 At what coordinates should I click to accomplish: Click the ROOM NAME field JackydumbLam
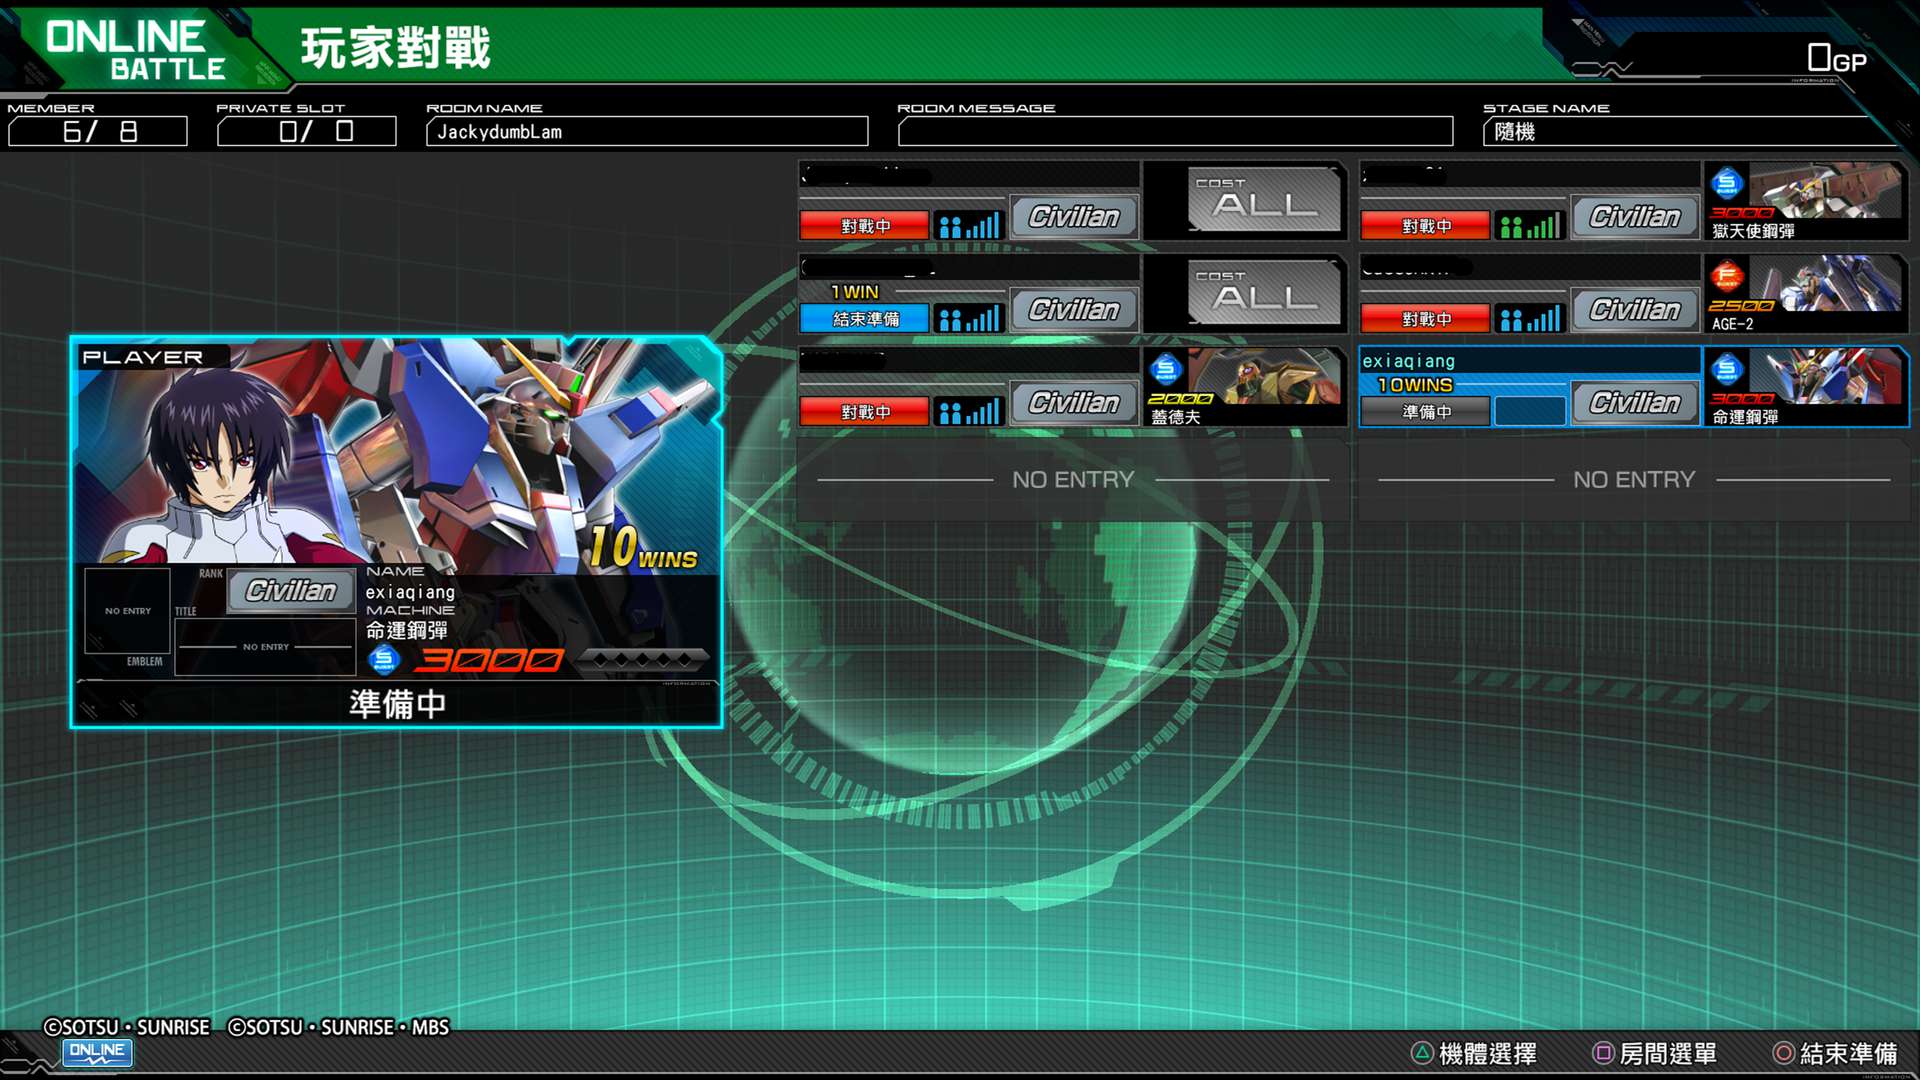click(x=647, y=132)
